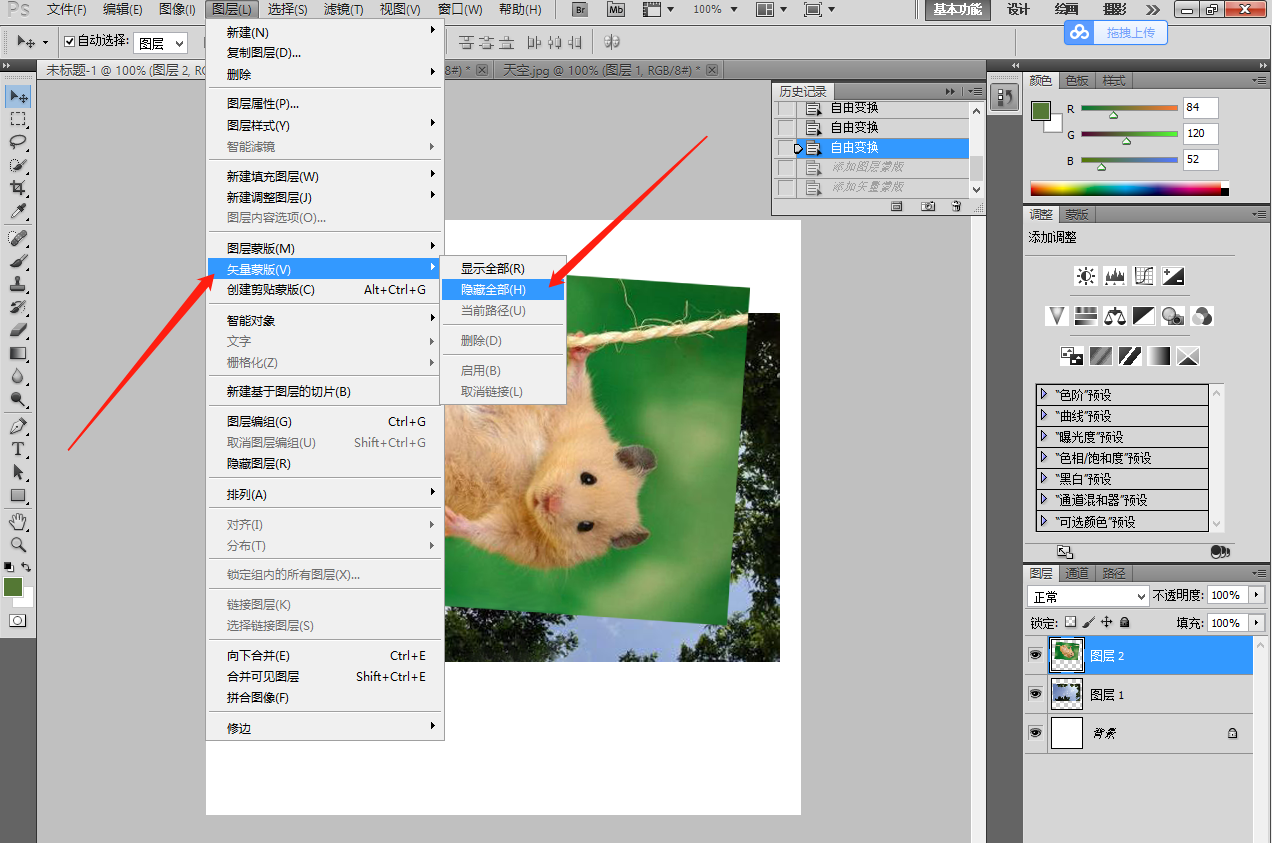Toggle lock transparent pixels
The image size is (1272, 843).
coord(1071,622)
